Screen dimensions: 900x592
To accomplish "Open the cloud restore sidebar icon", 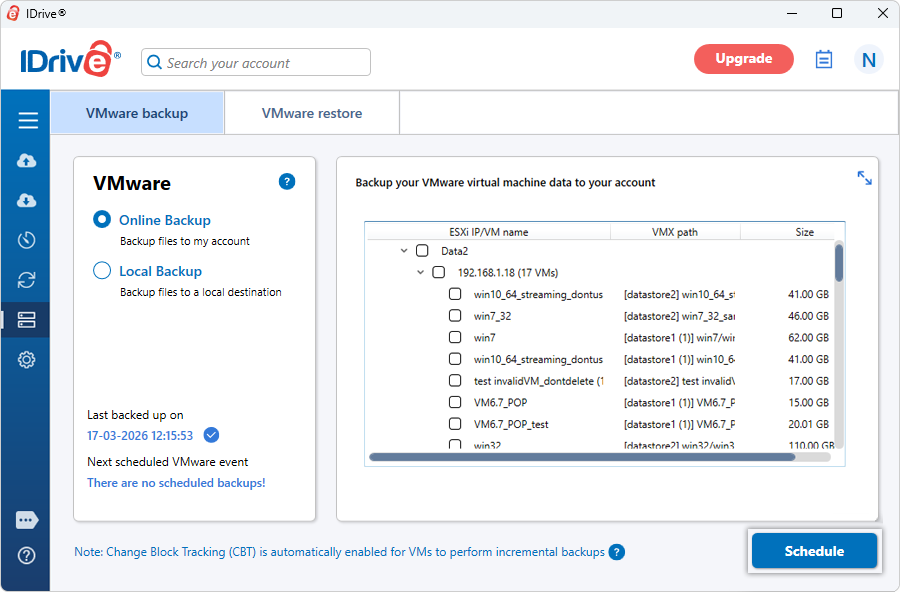I will point(27,201).
